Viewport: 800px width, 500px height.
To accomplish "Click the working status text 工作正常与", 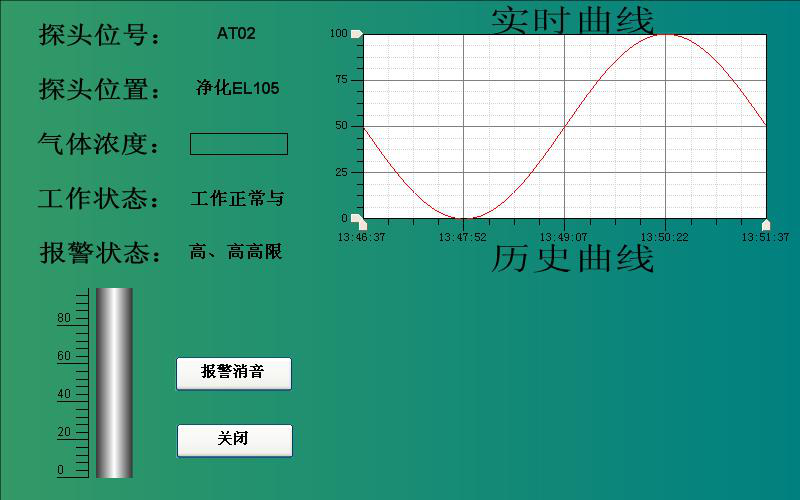I will pyautogui.click(x=237, y=198).
